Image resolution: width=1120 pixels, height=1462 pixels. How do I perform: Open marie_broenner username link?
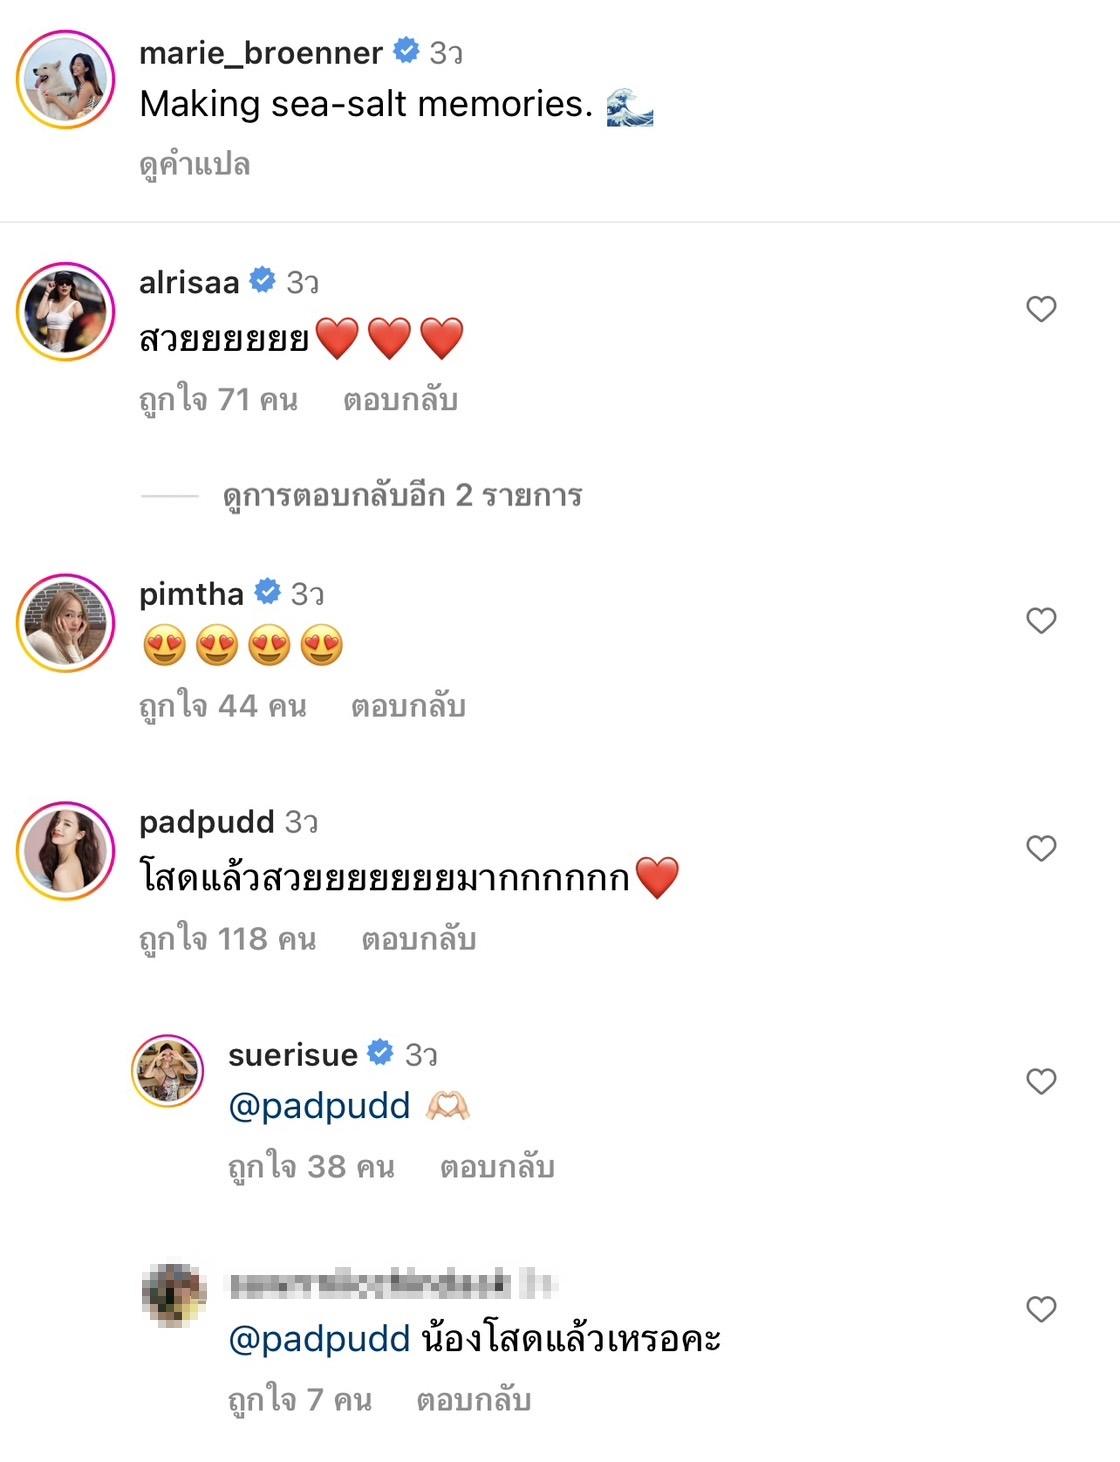[x=261, y=52]
